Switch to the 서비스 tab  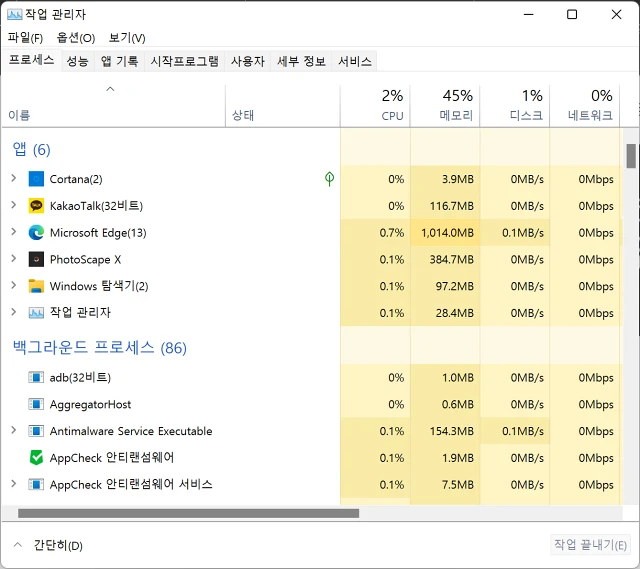355,61
